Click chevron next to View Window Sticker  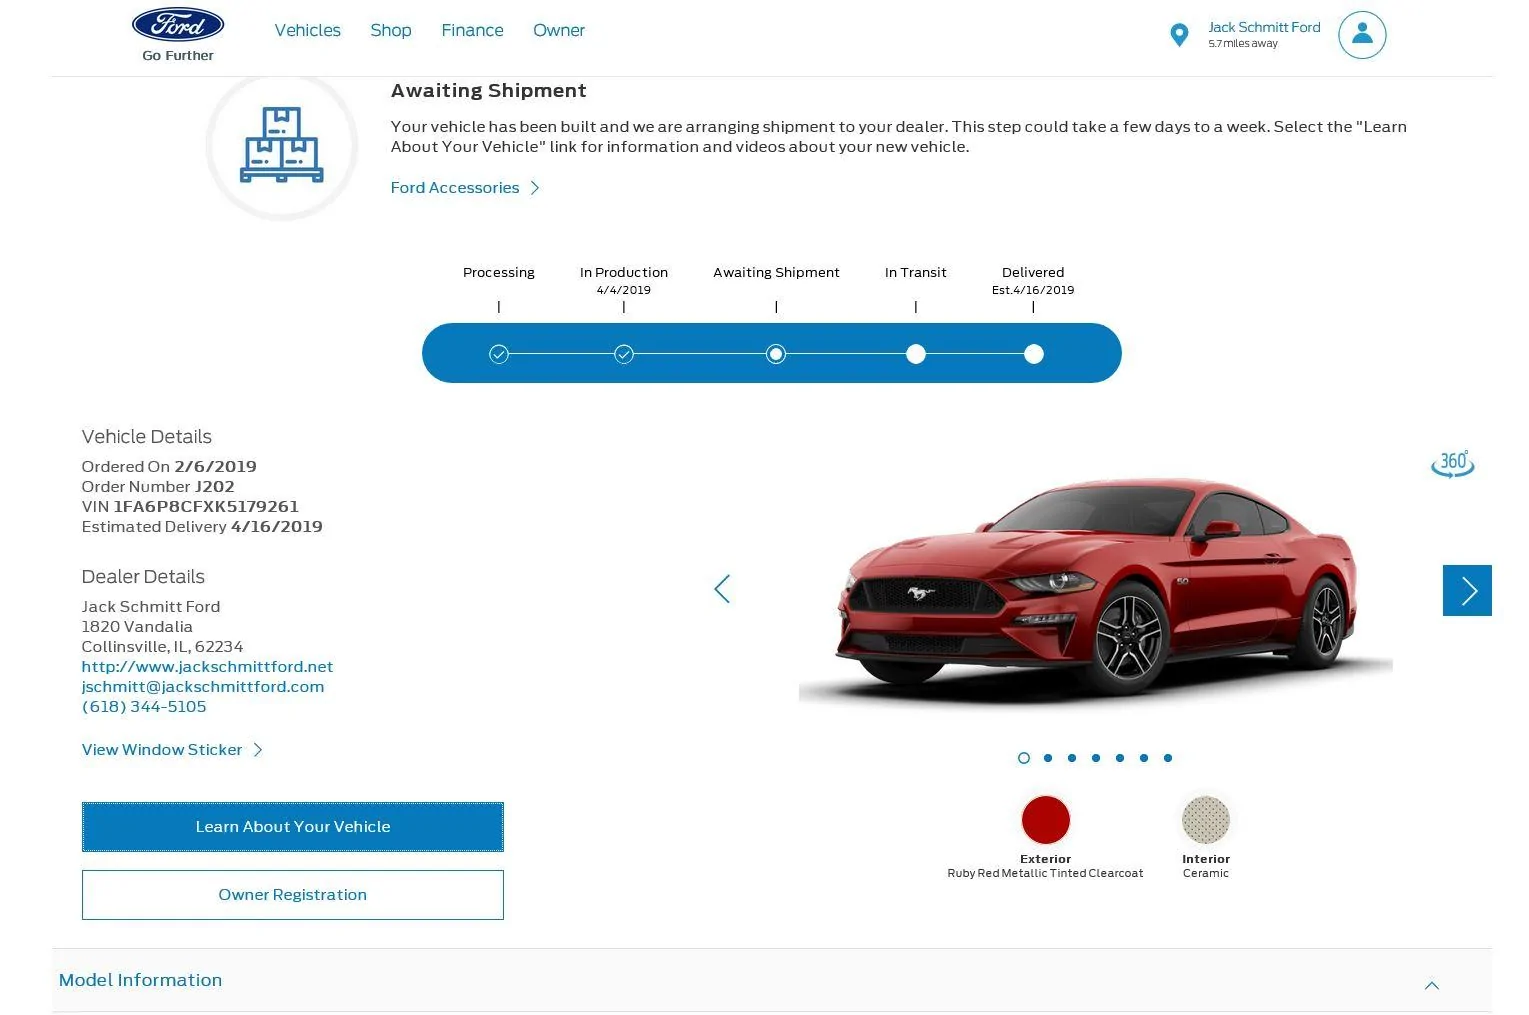258,750
